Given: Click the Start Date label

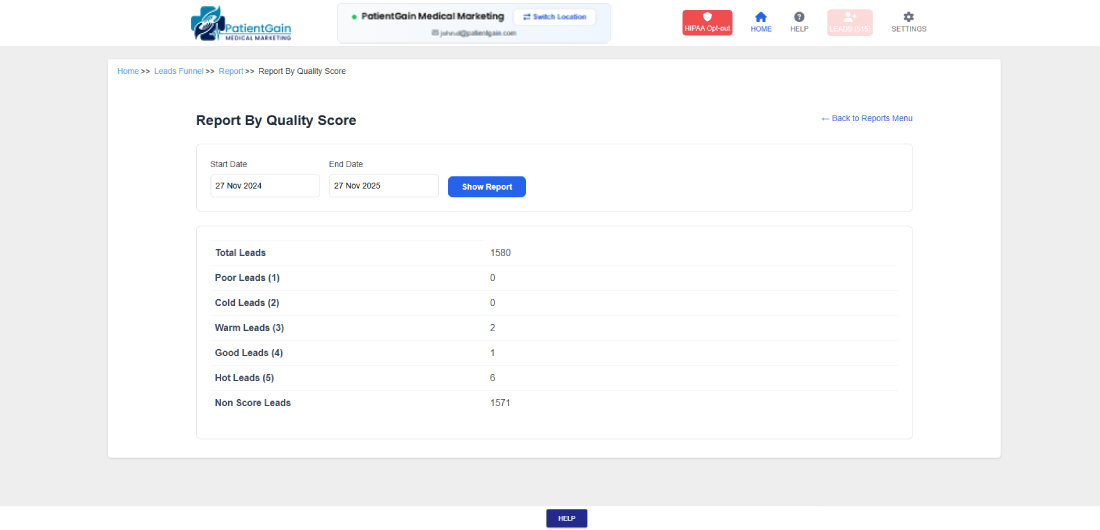Looking at the screenshot, I should [229, 164].
